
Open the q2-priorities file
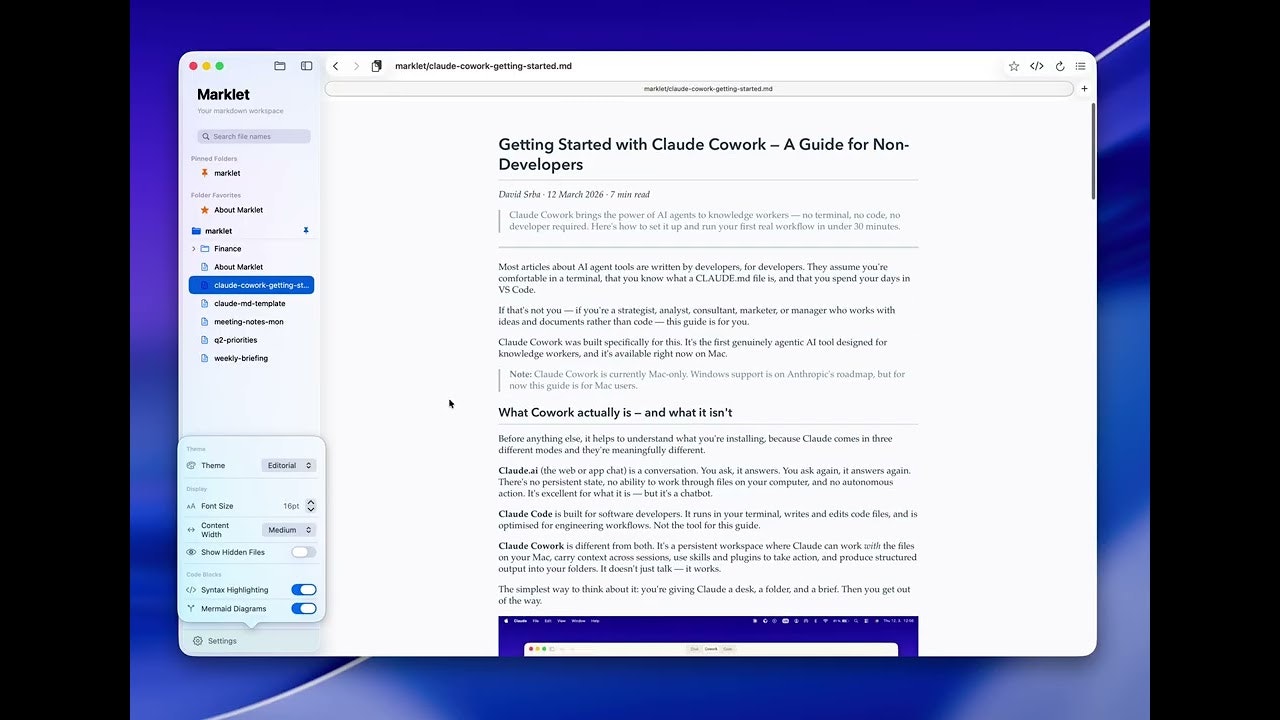[x=251, y=340]
